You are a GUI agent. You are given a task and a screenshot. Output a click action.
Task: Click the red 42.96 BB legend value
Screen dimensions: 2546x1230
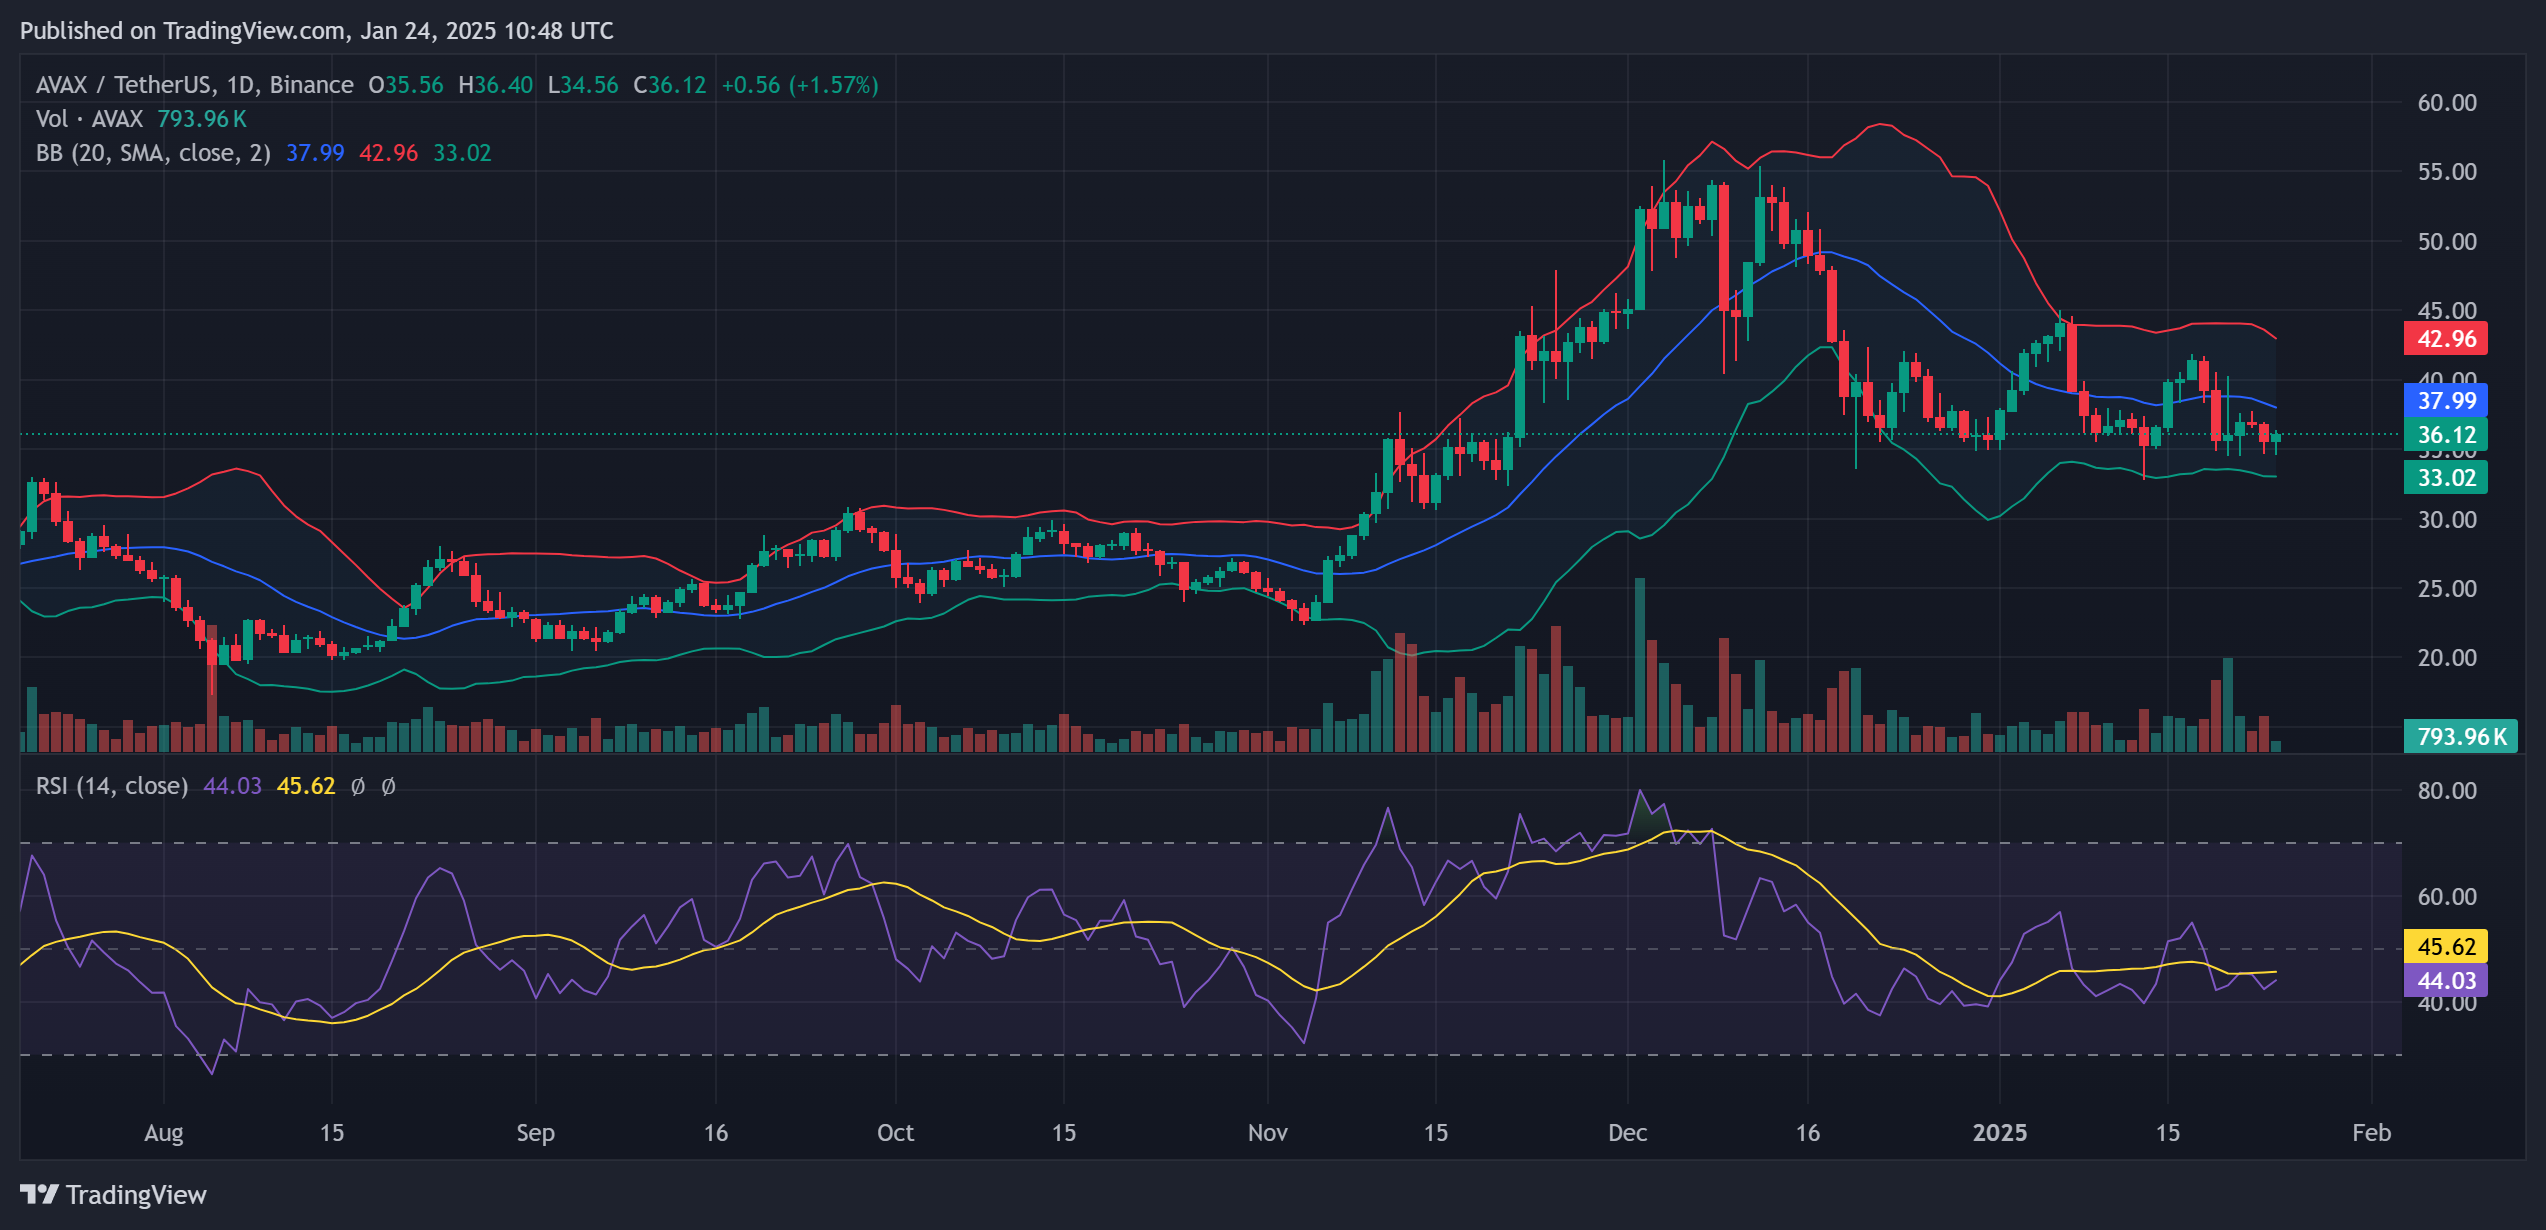pos(389,153)
